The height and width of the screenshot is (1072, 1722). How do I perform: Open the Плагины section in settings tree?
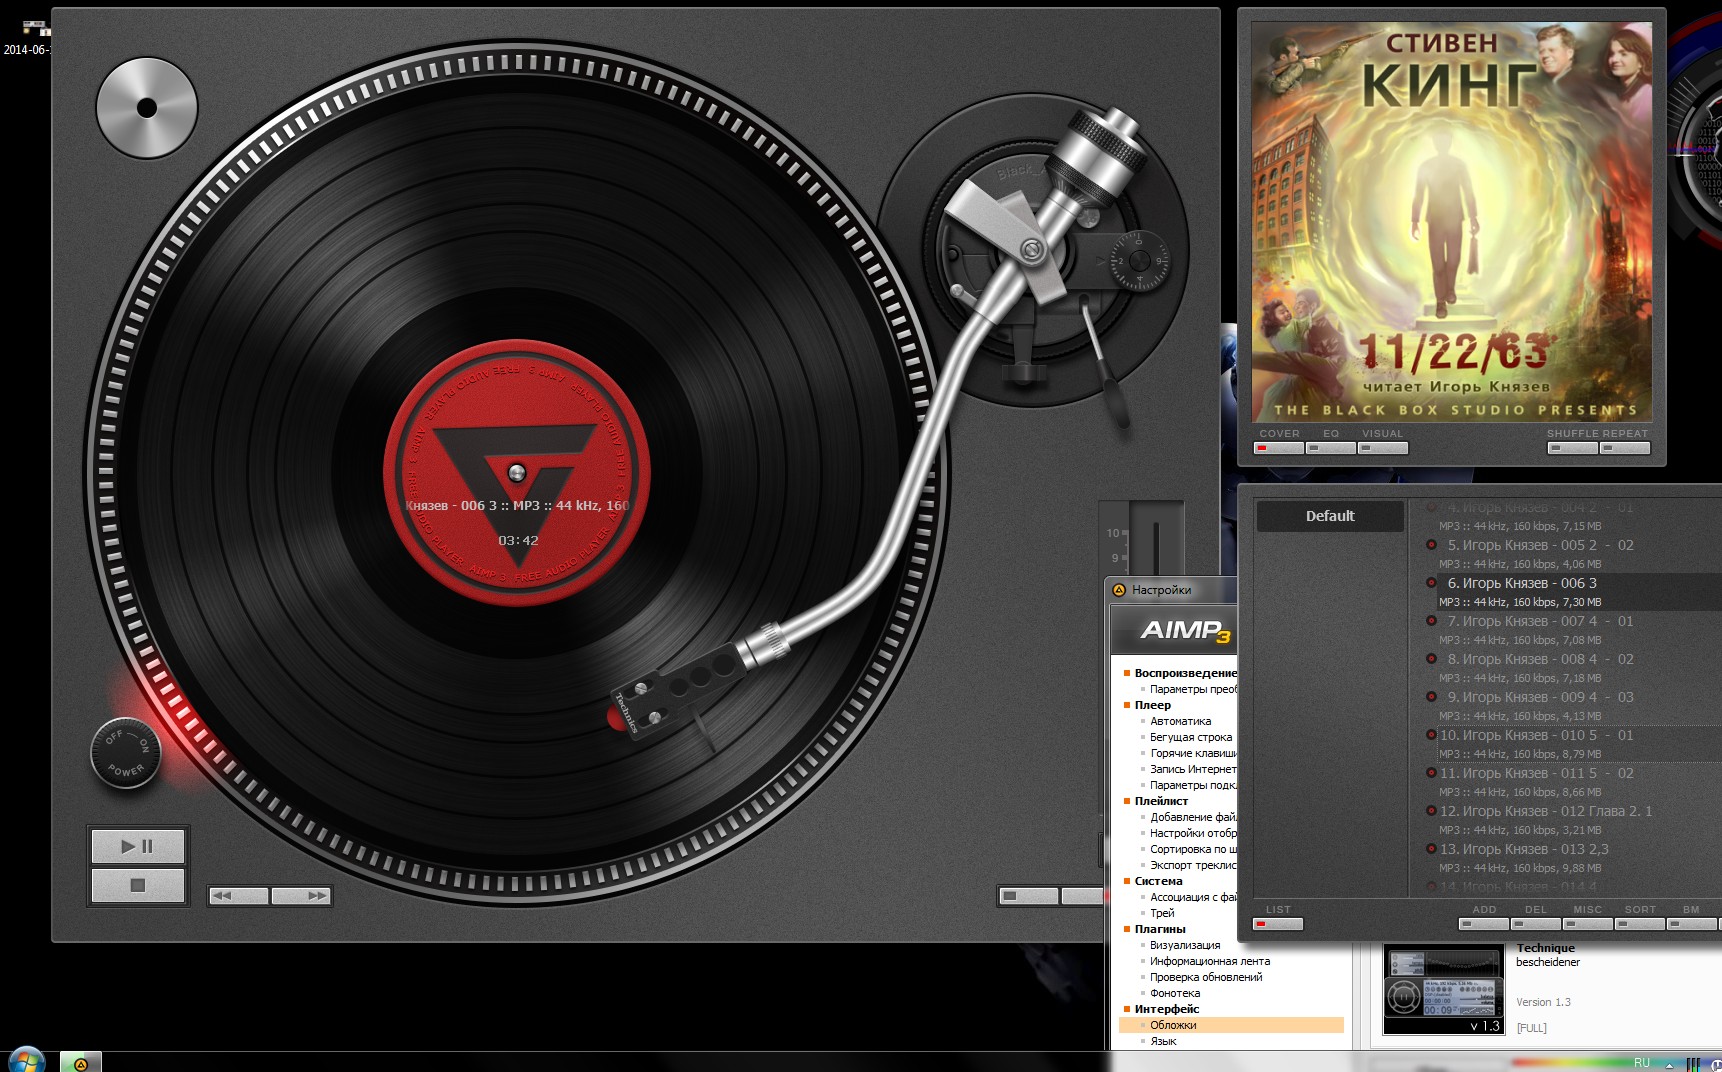tap(1160, 929)
